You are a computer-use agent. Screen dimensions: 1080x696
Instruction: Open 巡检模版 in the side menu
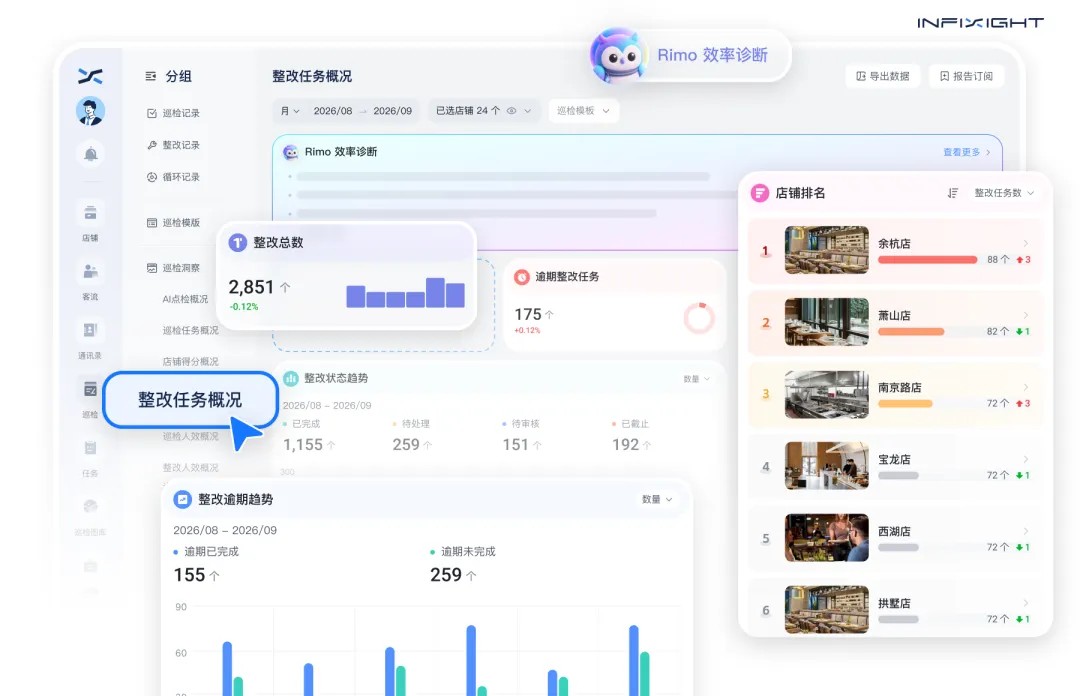[174, 223]
